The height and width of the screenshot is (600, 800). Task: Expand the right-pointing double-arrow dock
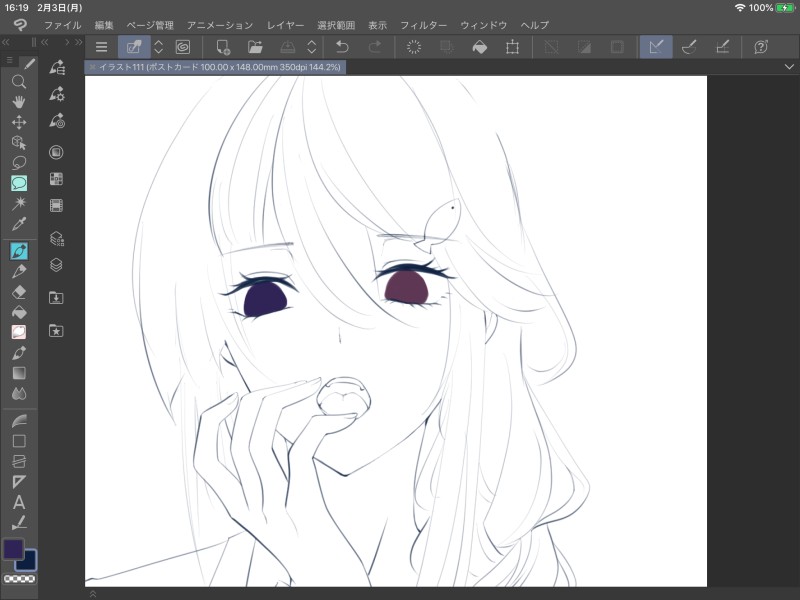79,42
